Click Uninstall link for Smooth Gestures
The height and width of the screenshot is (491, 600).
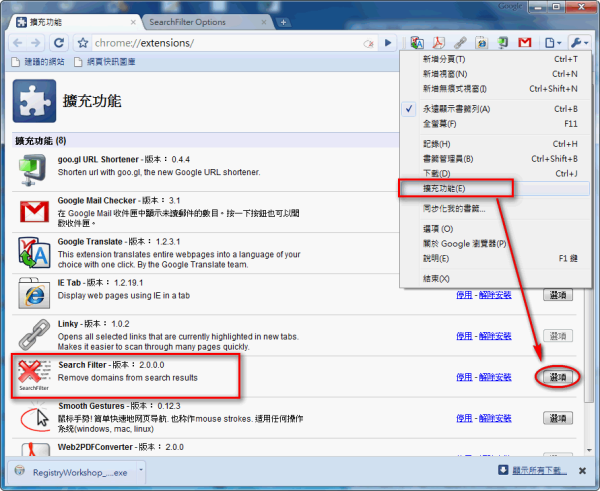495,418
